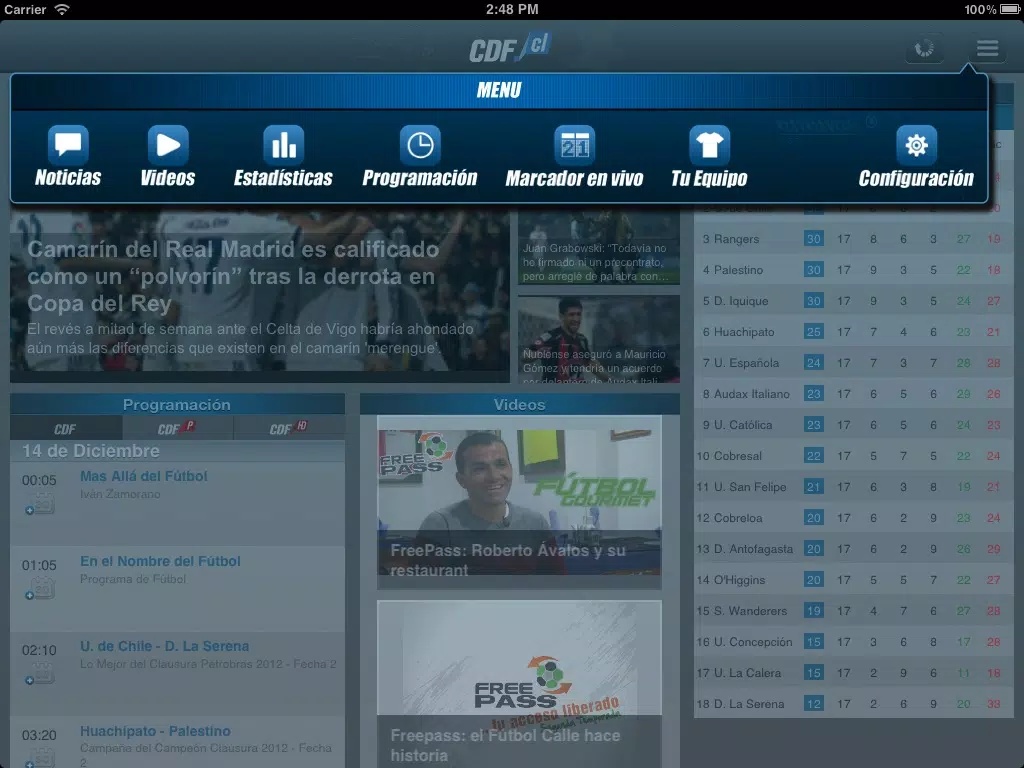1024x768 pixels.
Task: Add reminder for 02:10 U. de Chile match
Action: tap(39, 675)
